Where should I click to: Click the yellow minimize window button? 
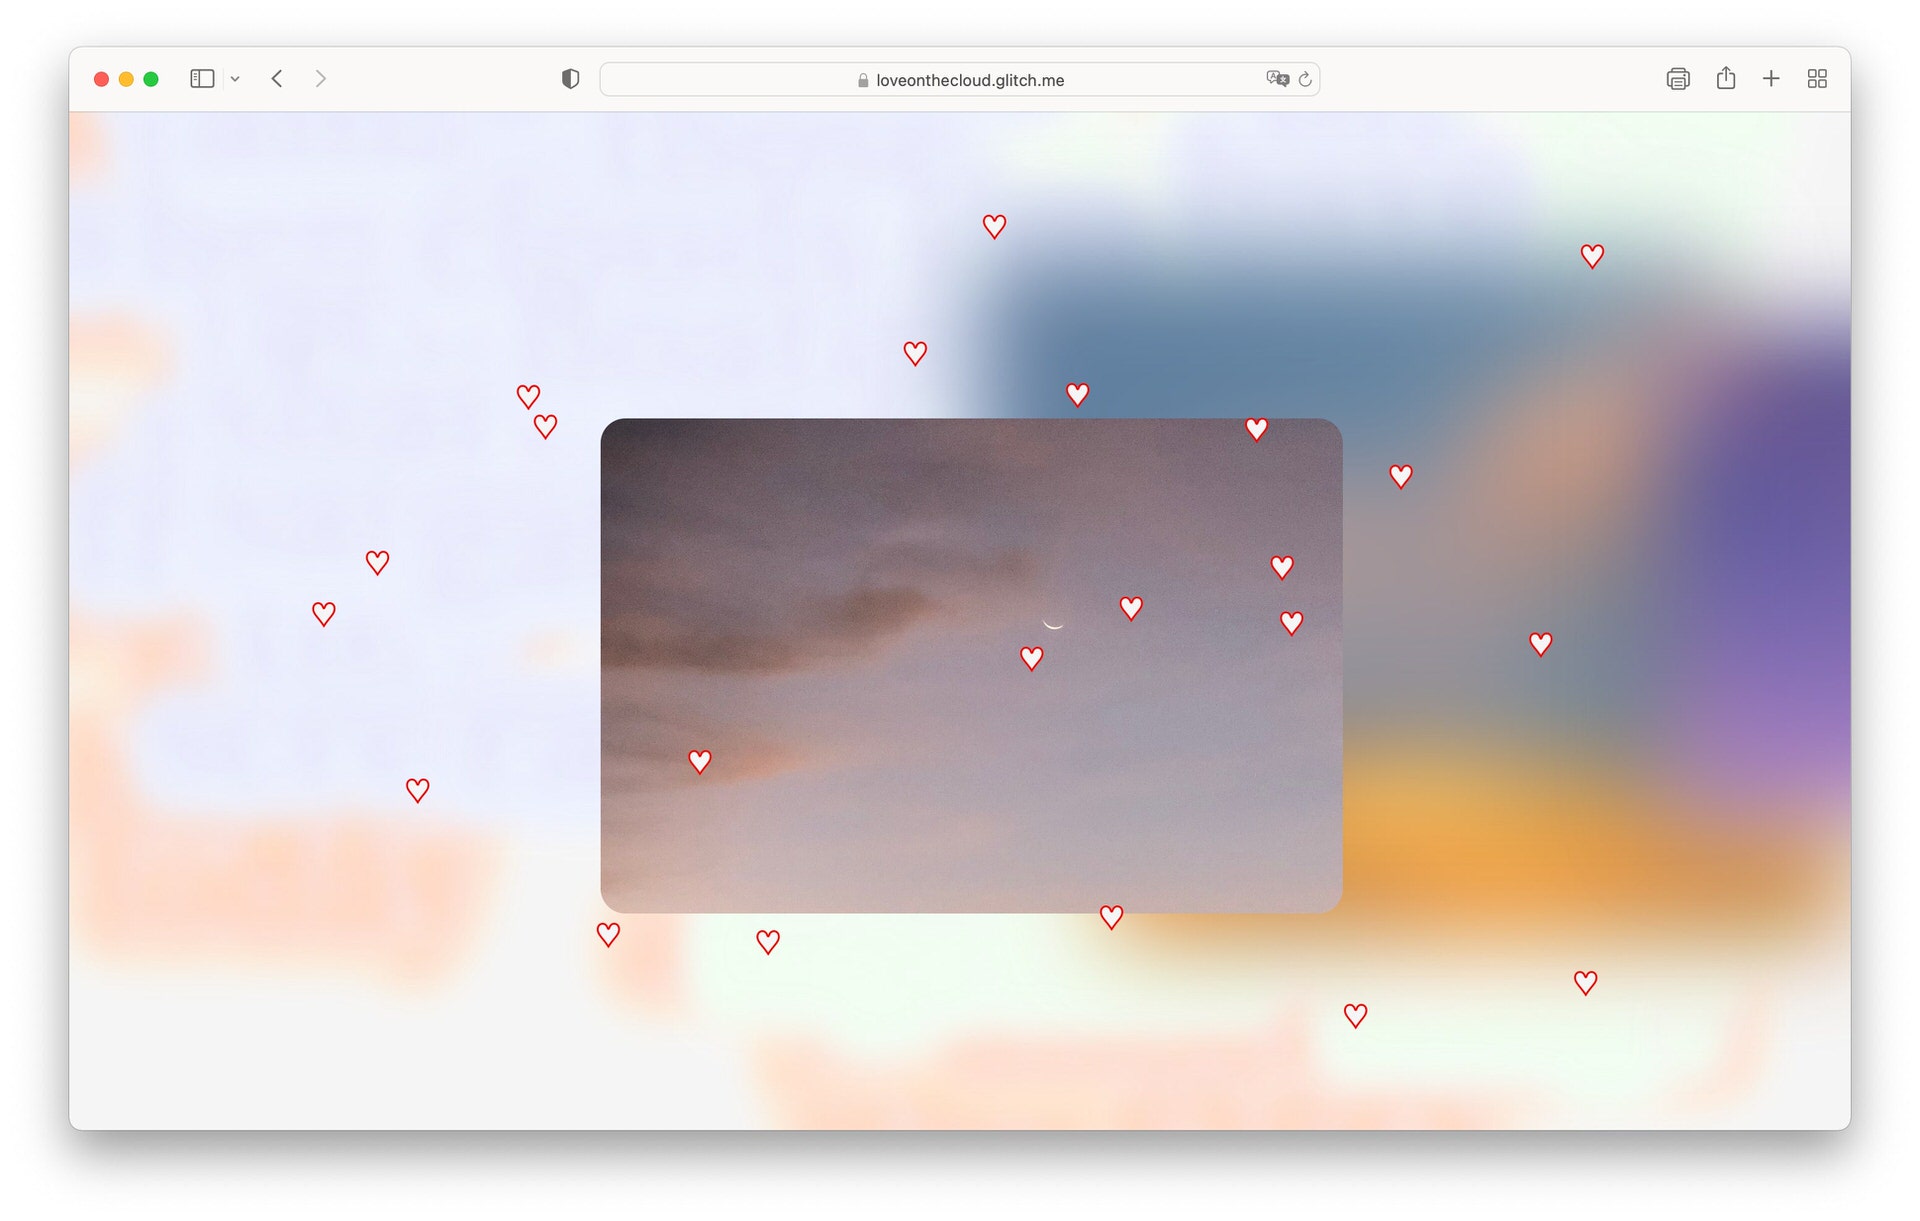(126, 79)
